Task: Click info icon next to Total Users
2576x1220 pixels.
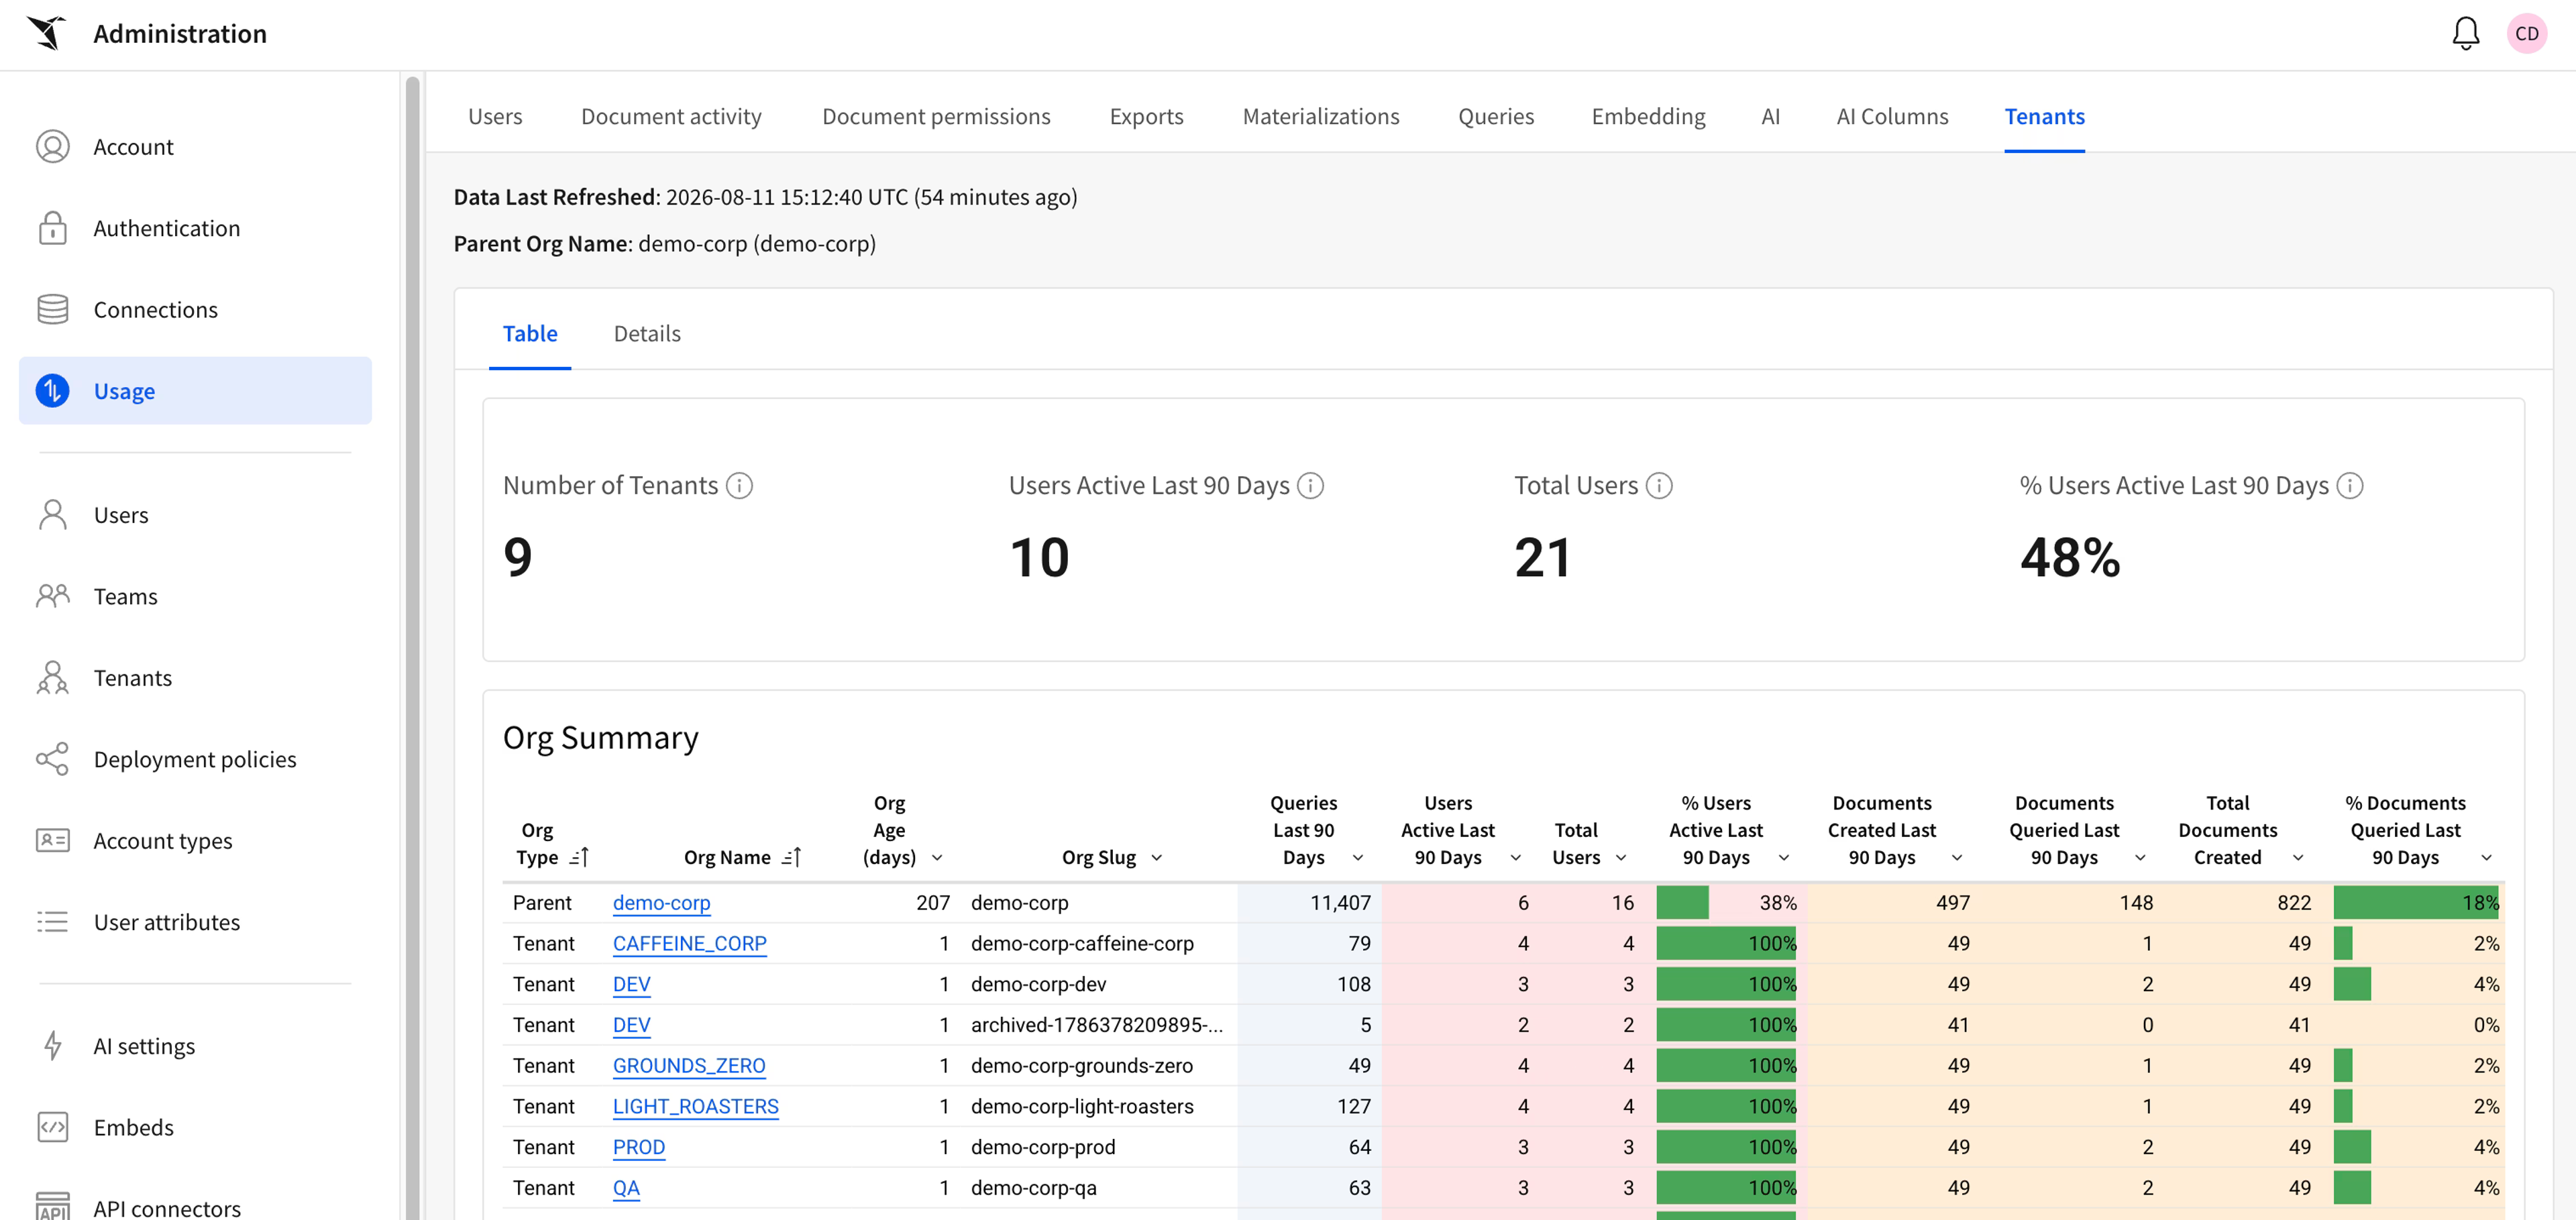Action: tap(1659, 486)
